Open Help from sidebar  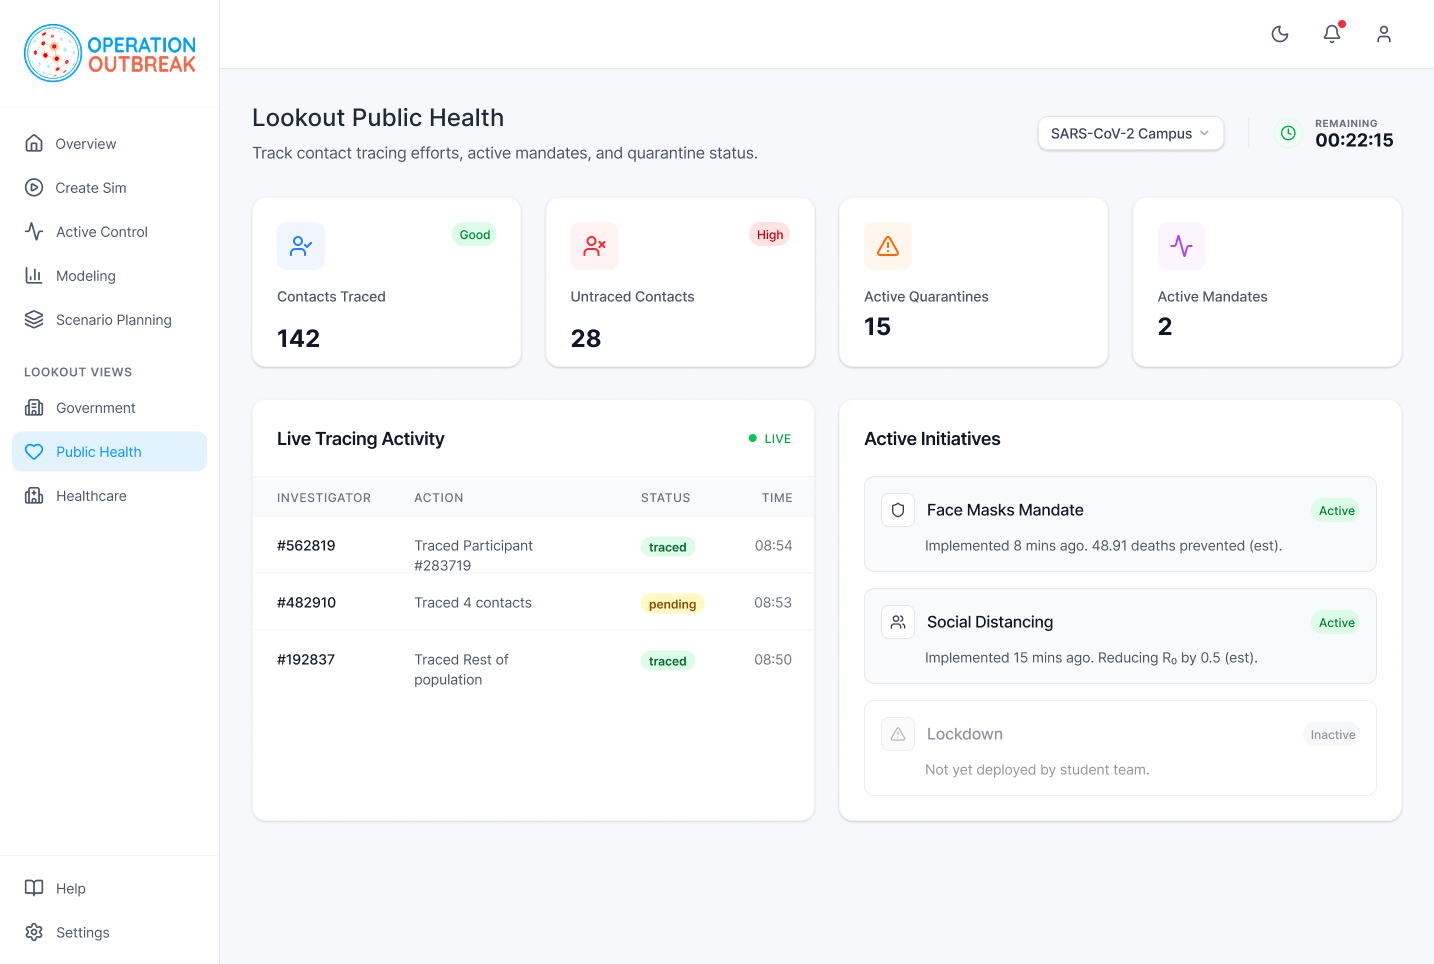[70, 888]
